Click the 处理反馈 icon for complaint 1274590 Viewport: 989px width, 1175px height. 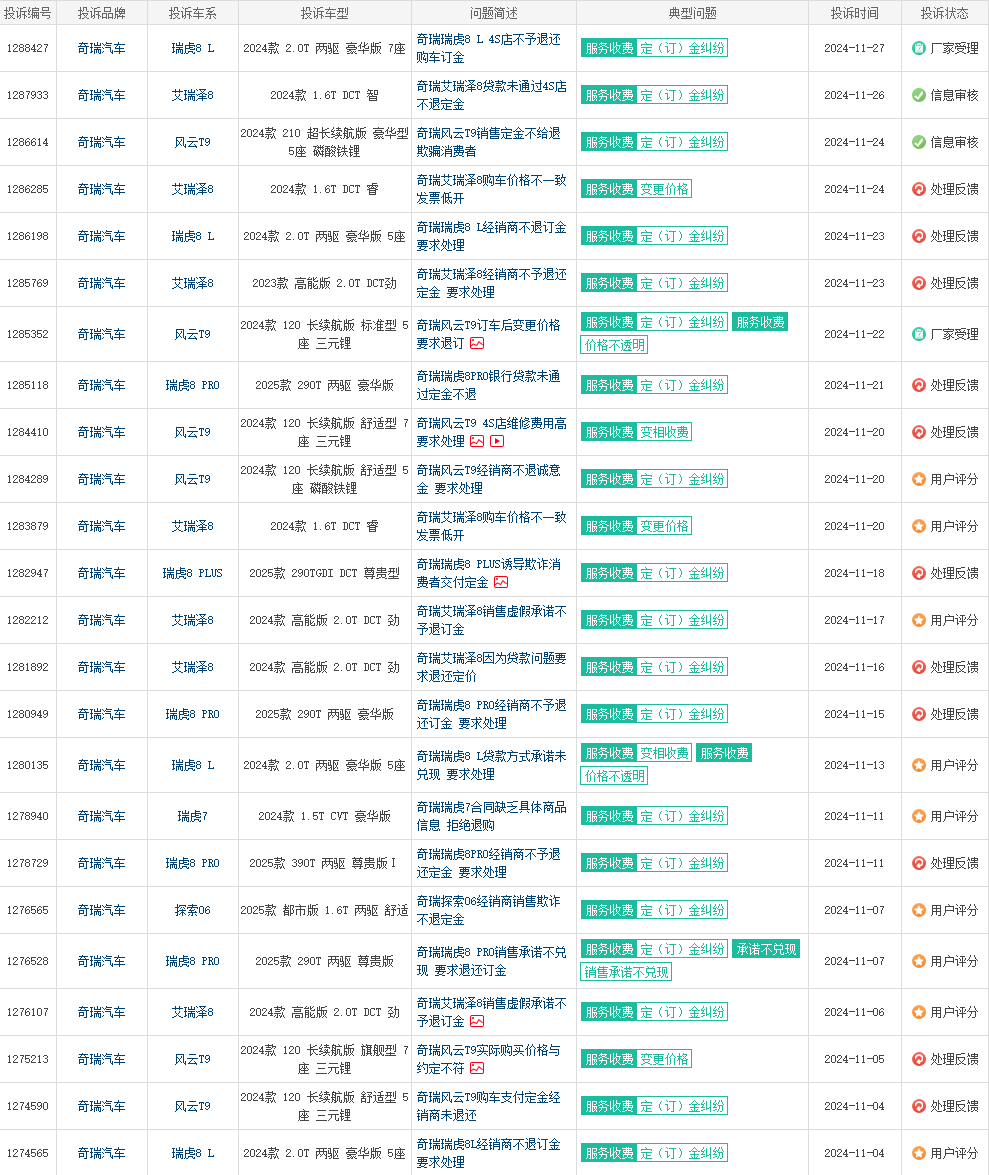coord(919,1106)
